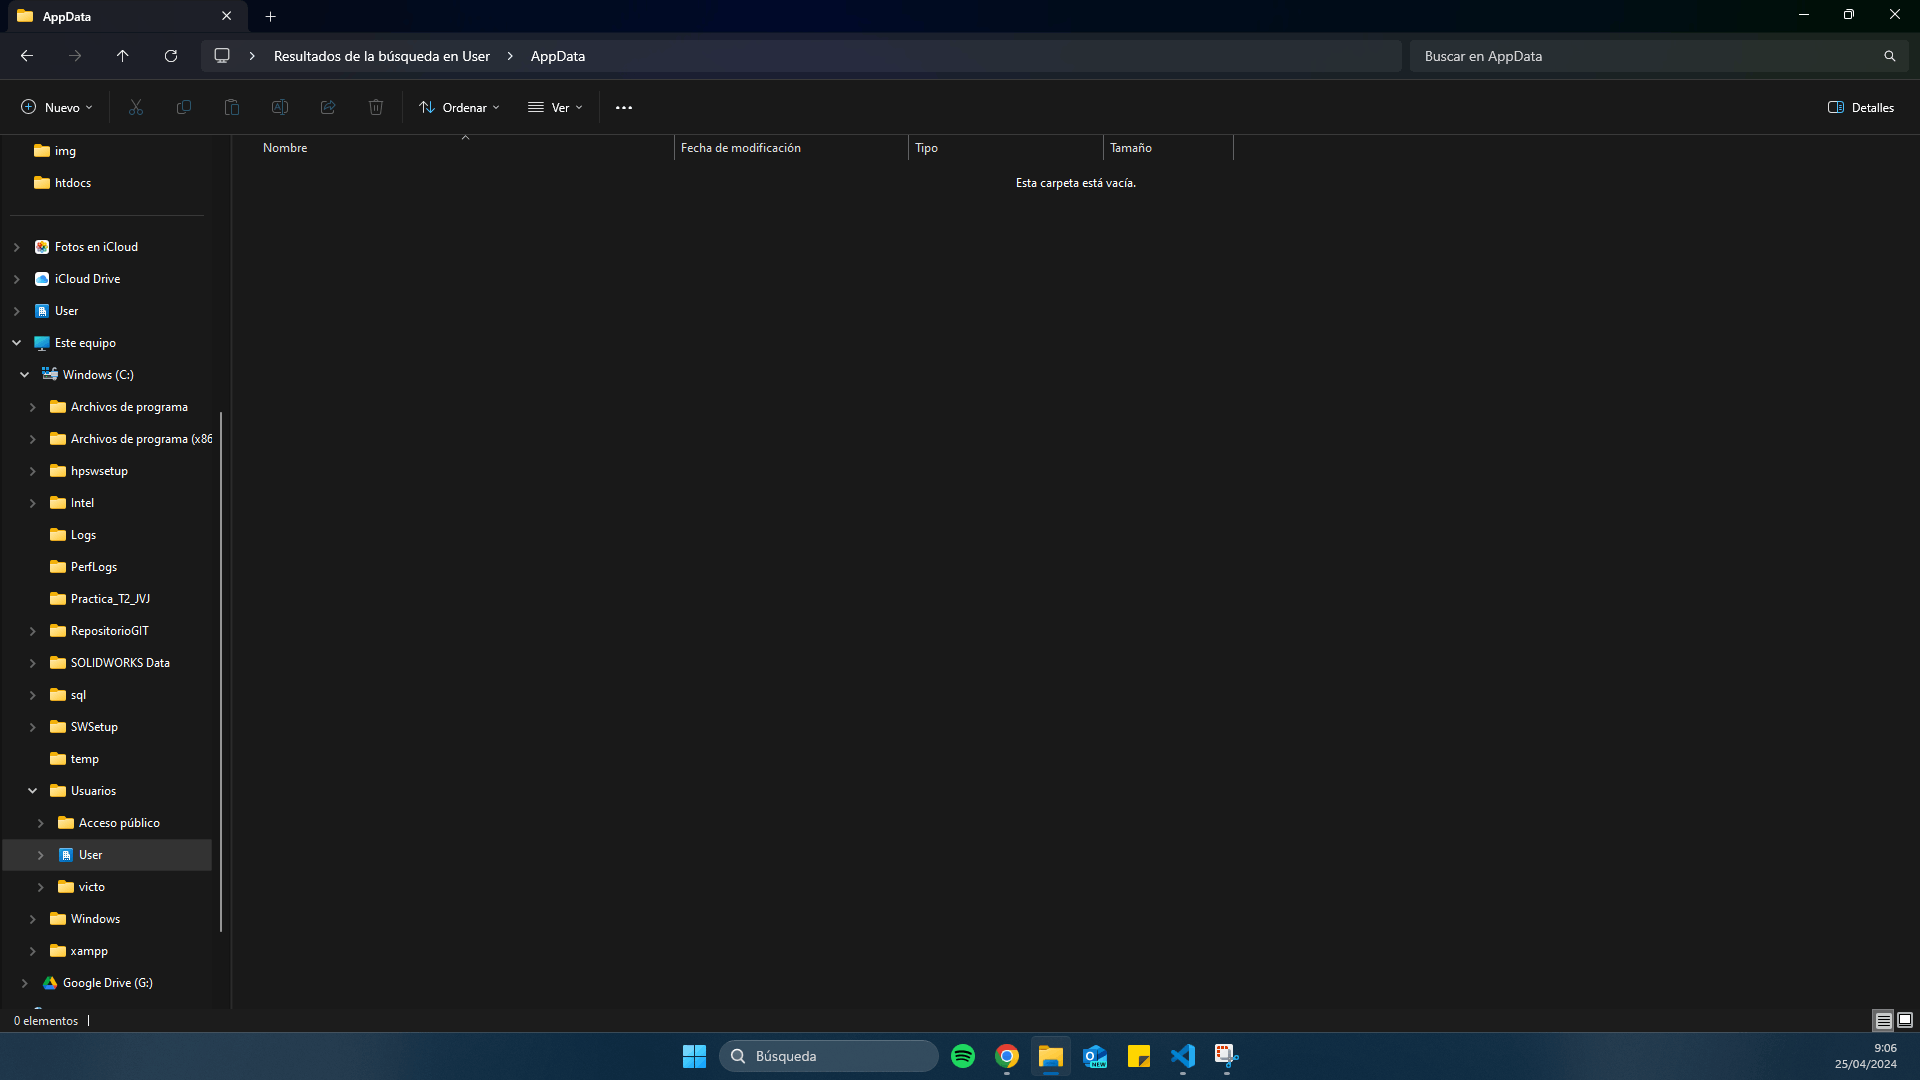
Task: Click the Refresh button in navigation bar
Action: pyautogui.click(x=171, y=56)
